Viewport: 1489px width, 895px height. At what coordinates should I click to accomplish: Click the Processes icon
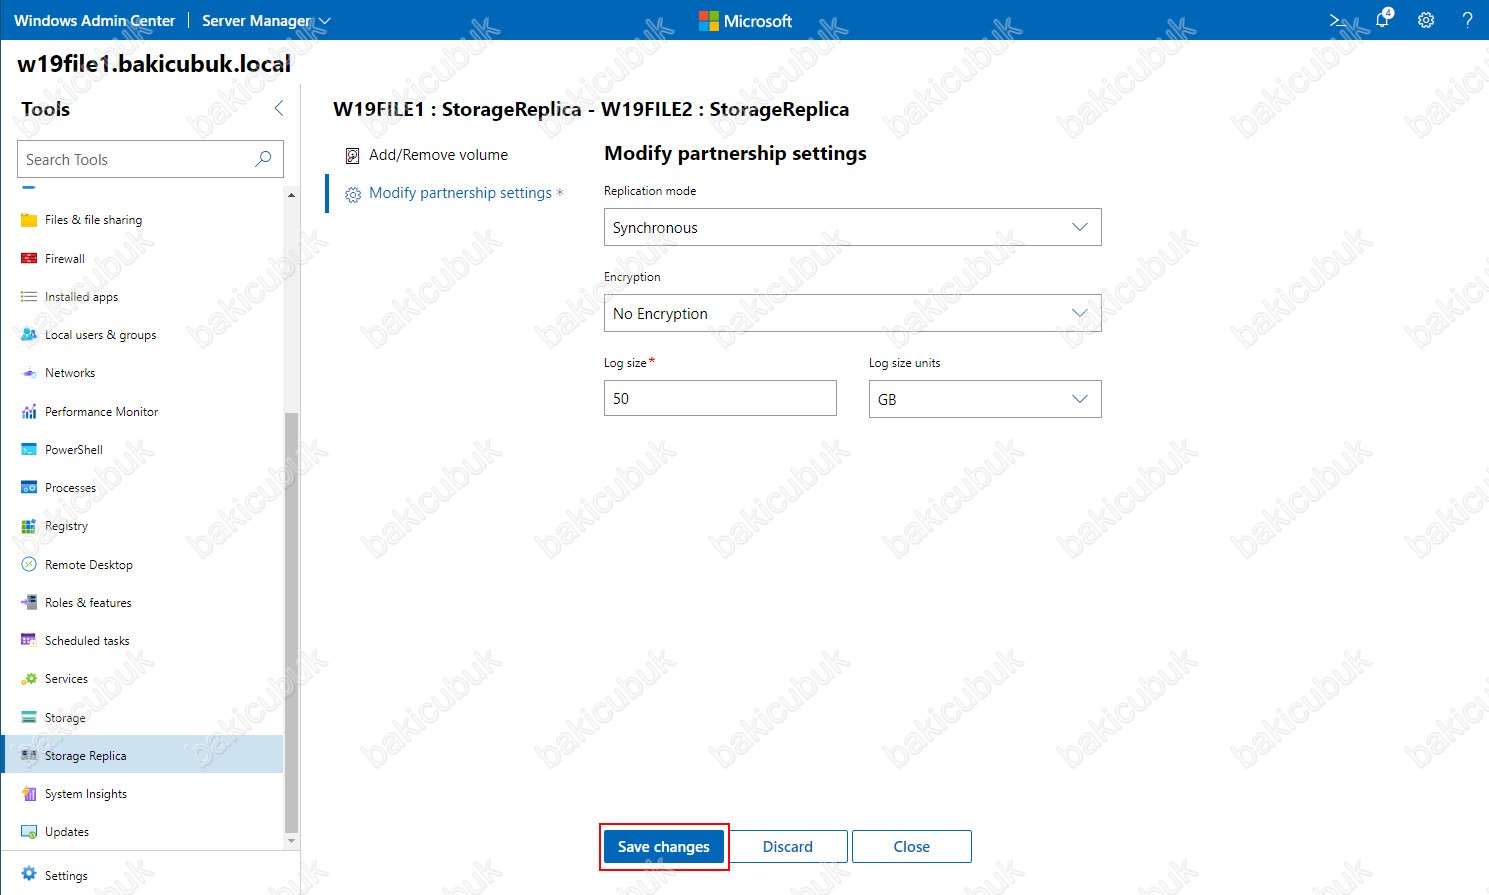coord(29,488)
